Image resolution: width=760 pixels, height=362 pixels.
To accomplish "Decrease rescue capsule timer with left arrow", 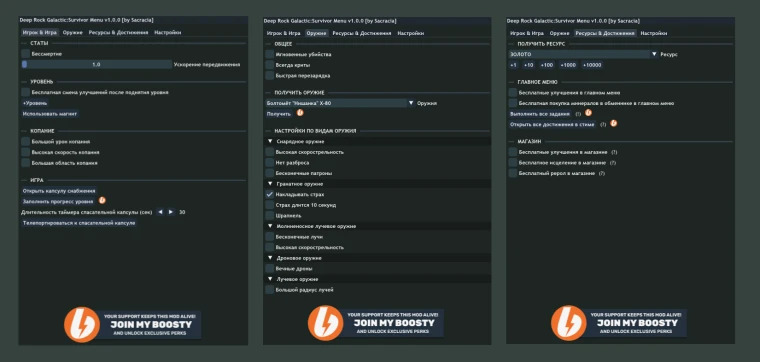I will click(160, 212).
